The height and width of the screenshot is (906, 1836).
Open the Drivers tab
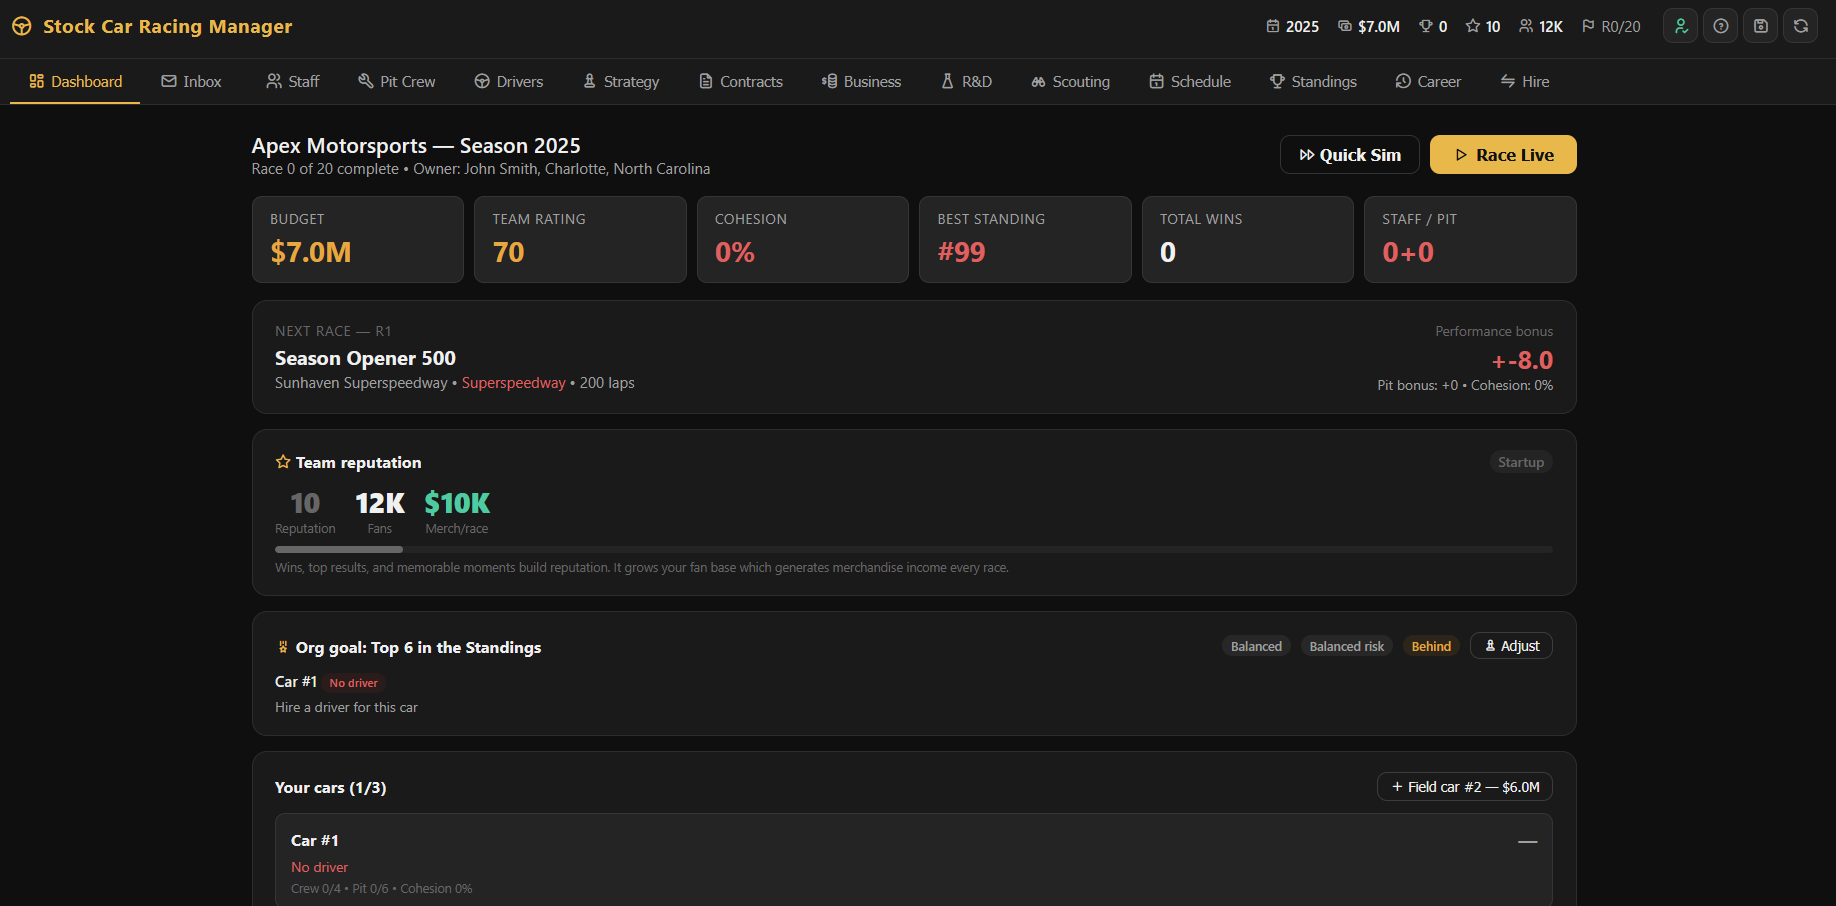click(509, 82)
